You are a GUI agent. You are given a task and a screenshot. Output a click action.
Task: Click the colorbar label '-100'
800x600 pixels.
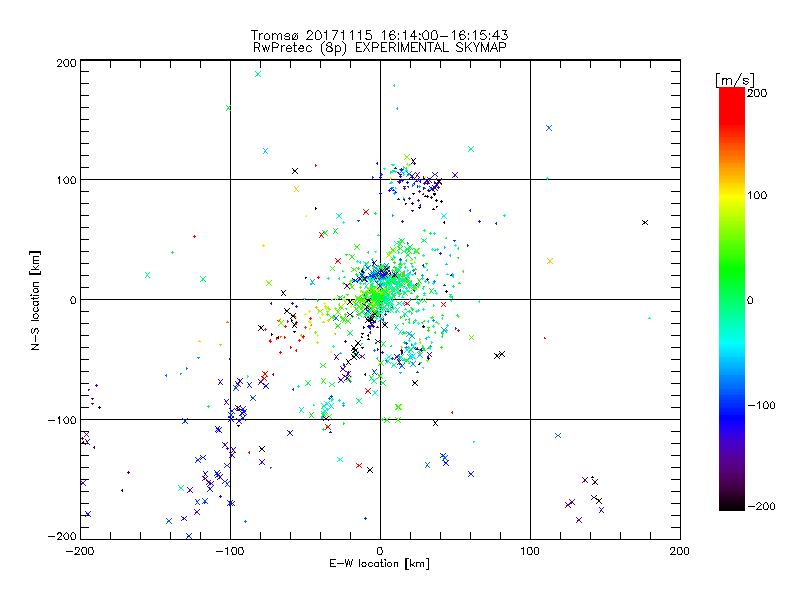[762, 406]
